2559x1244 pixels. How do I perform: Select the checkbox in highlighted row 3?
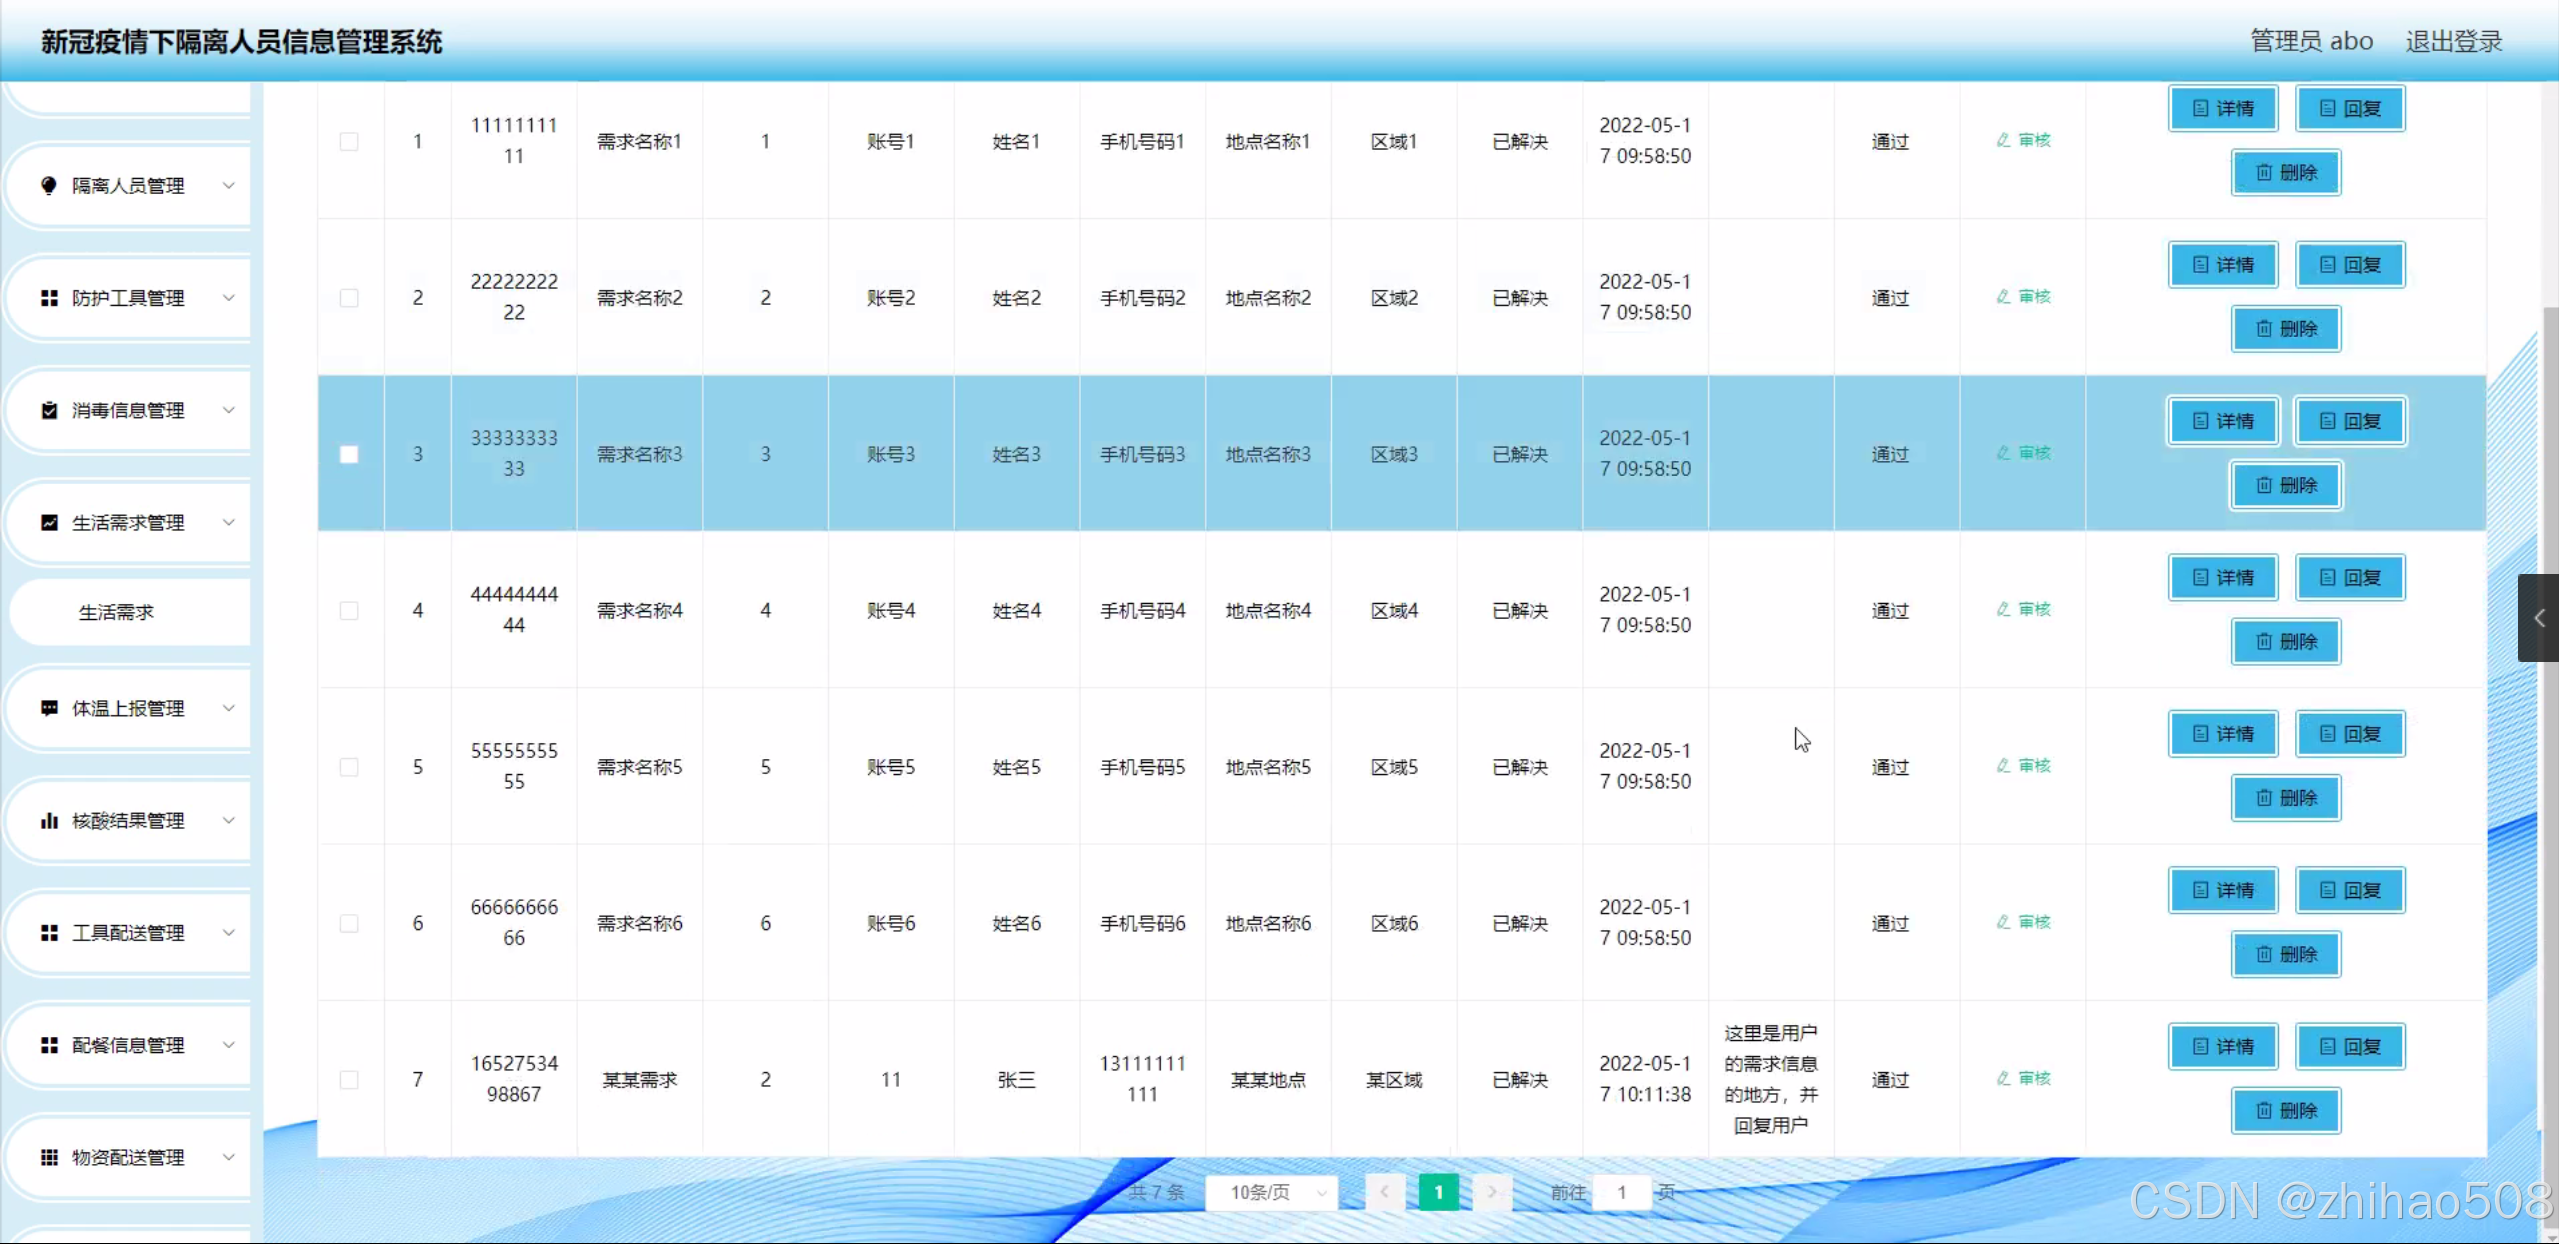click(349, 454)
